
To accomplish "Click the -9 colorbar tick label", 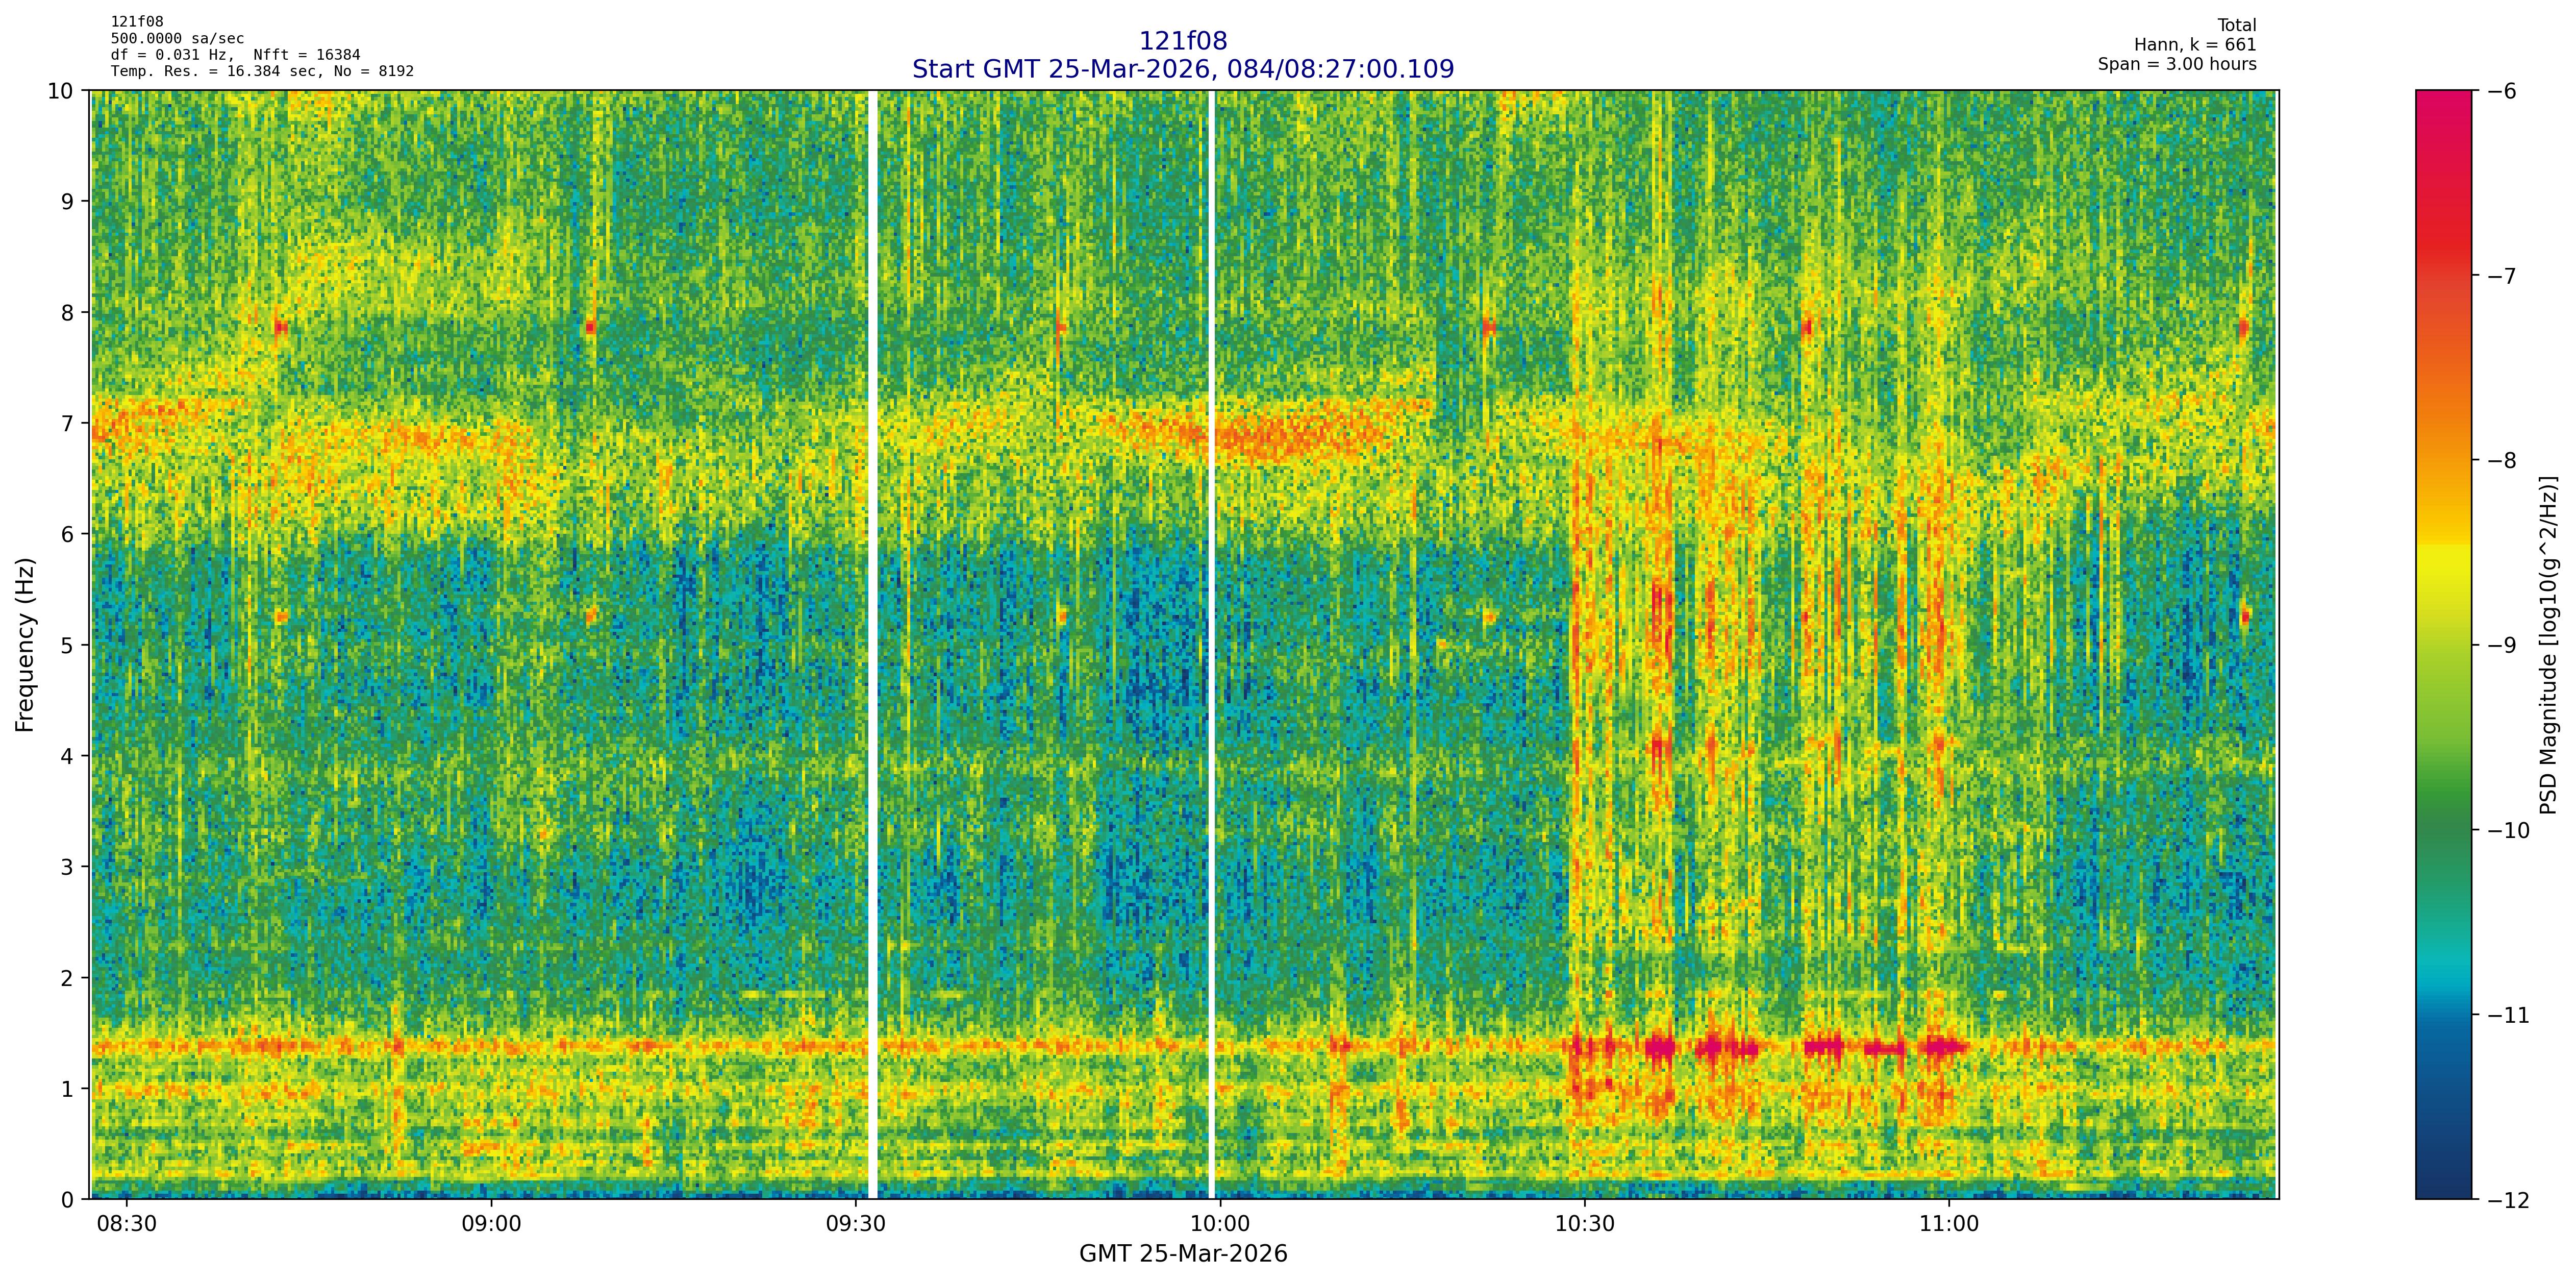I will (2502, 645).
